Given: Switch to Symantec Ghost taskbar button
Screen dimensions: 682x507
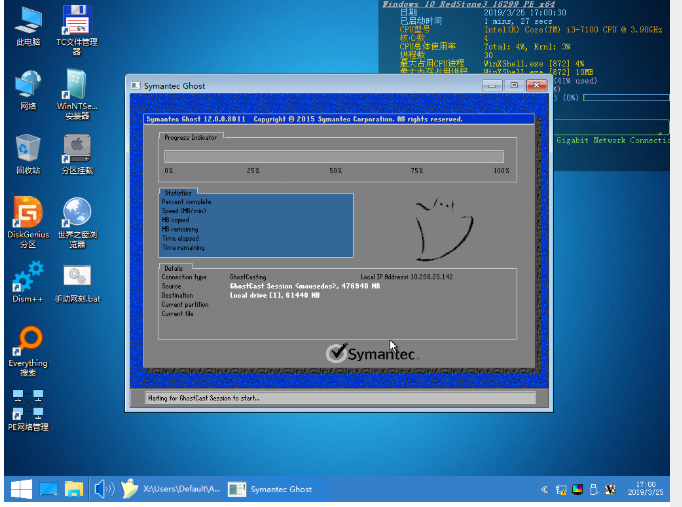Looking at the screenshot, I should [271, 489].
